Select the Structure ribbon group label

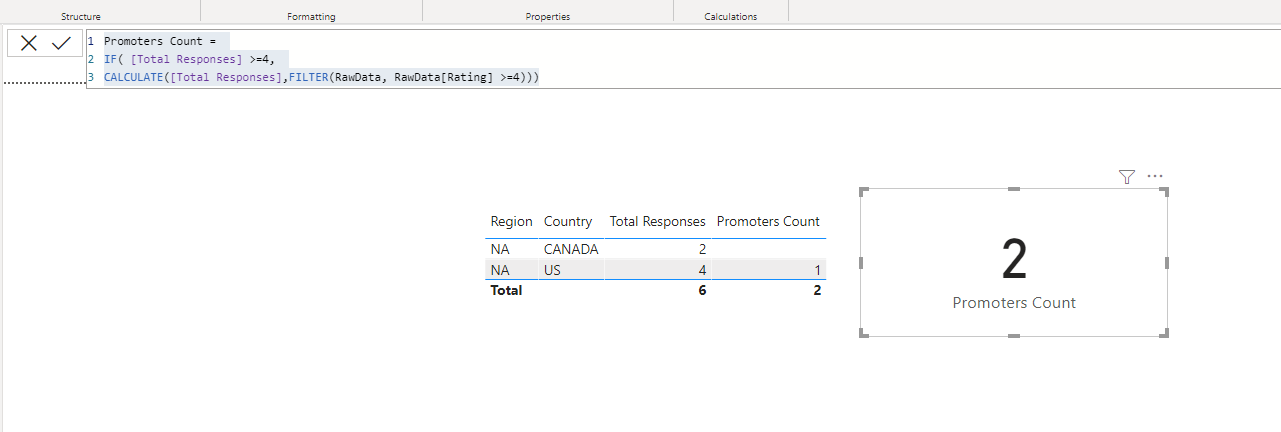tap(81, 16)
